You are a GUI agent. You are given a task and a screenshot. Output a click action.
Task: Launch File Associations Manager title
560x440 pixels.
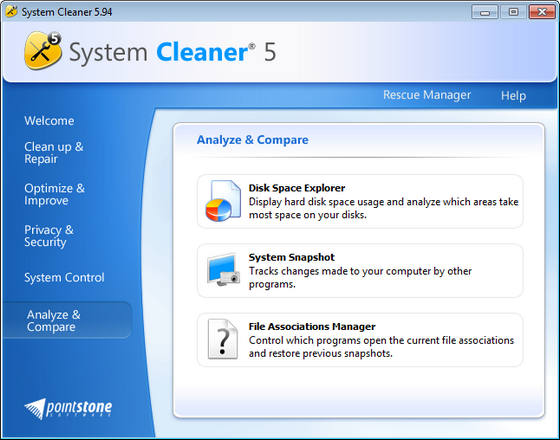click(x=312, y=326)
